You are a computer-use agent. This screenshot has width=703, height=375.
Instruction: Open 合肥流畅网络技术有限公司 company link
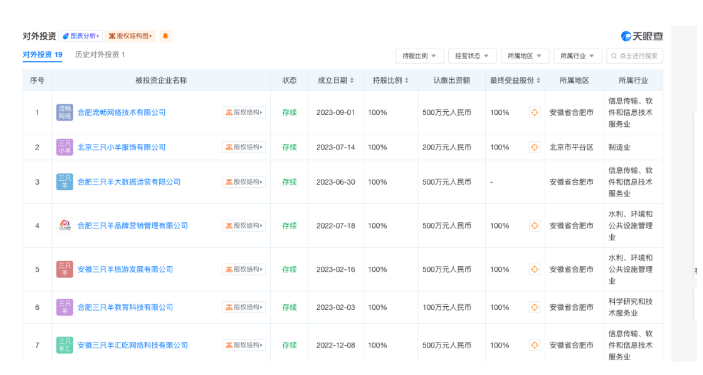pos(122,113)
